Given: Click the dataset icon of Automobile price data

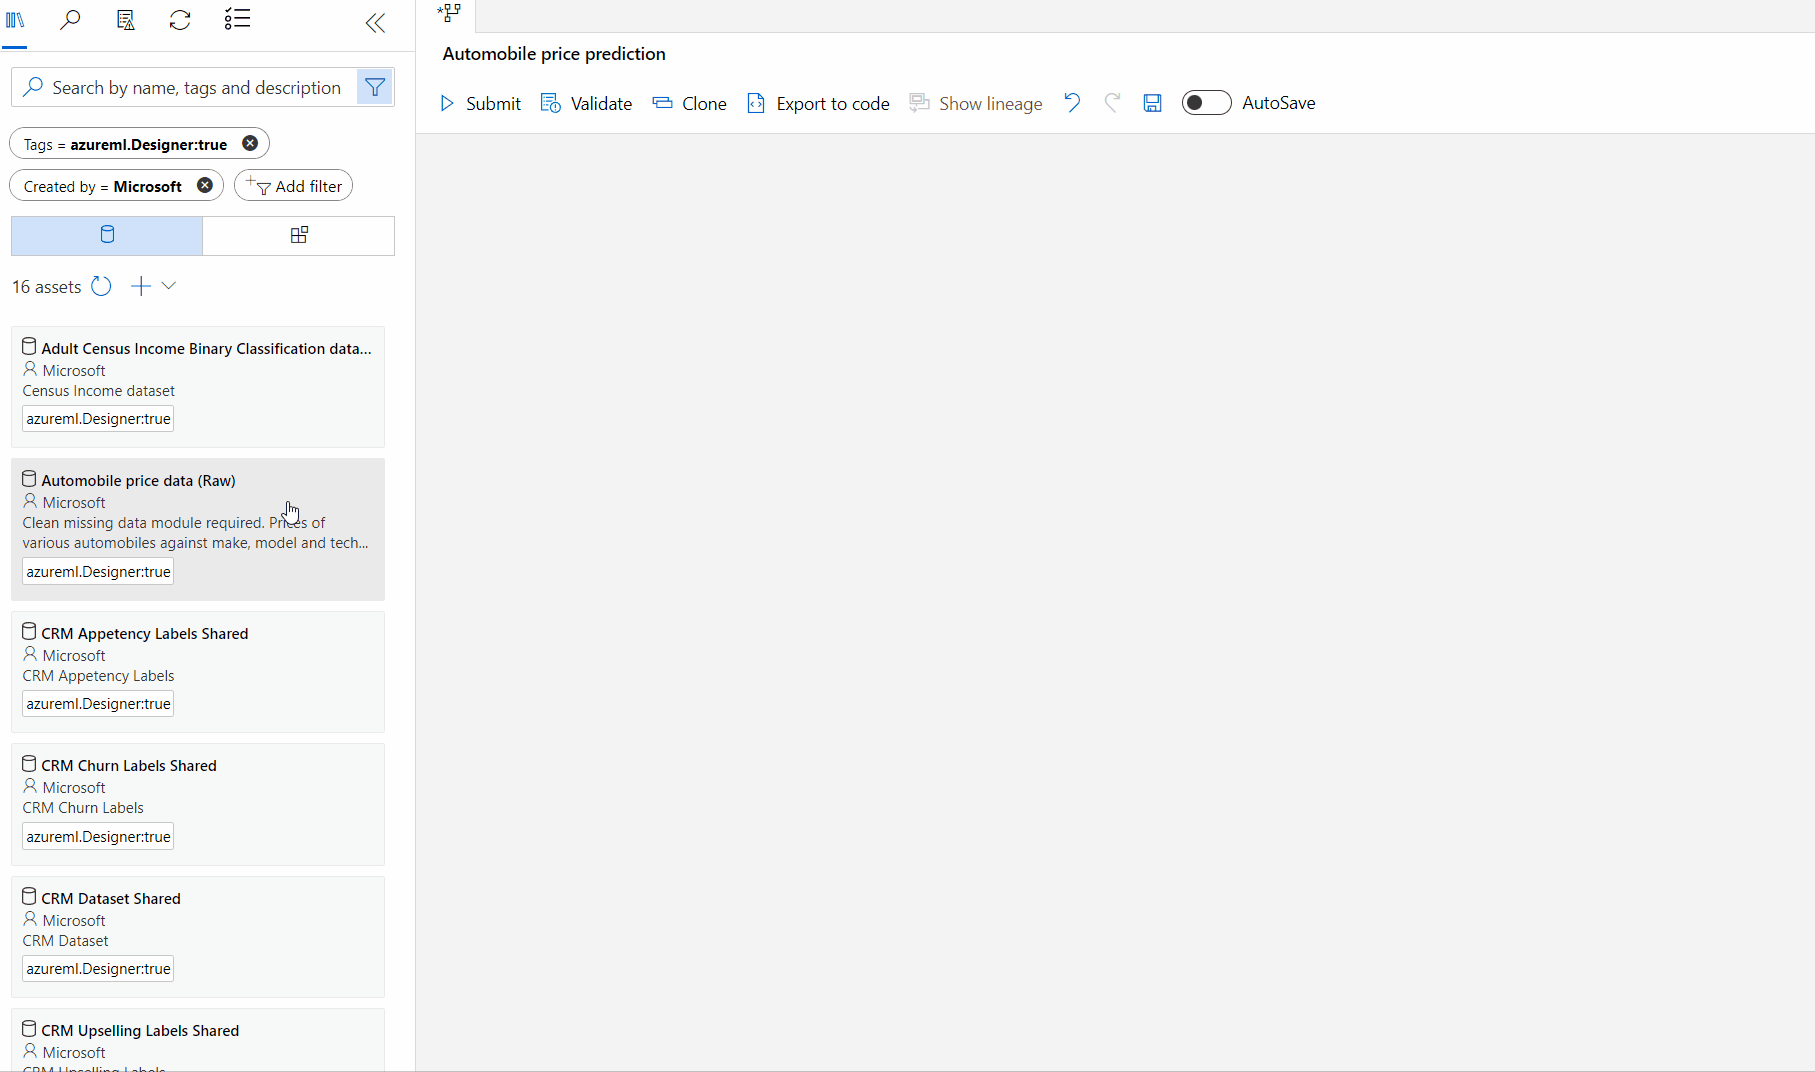Looking at the screenshot, I should 29,479.
